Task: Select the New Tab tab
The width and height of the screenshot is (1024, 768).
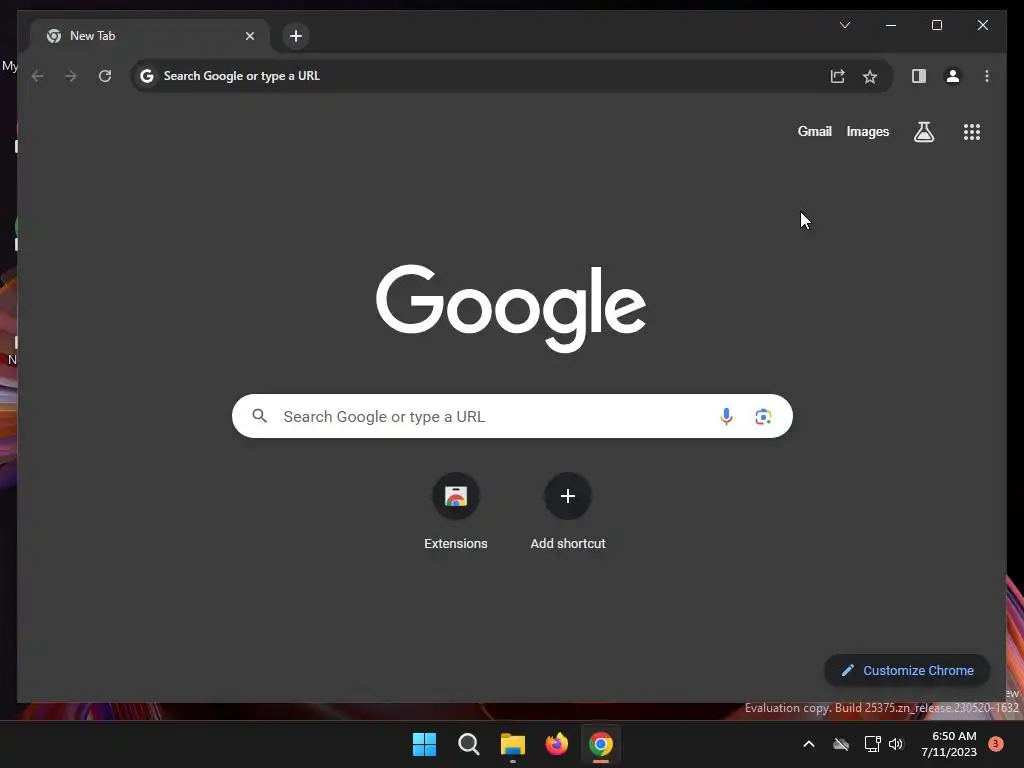Action: [150, 36]
